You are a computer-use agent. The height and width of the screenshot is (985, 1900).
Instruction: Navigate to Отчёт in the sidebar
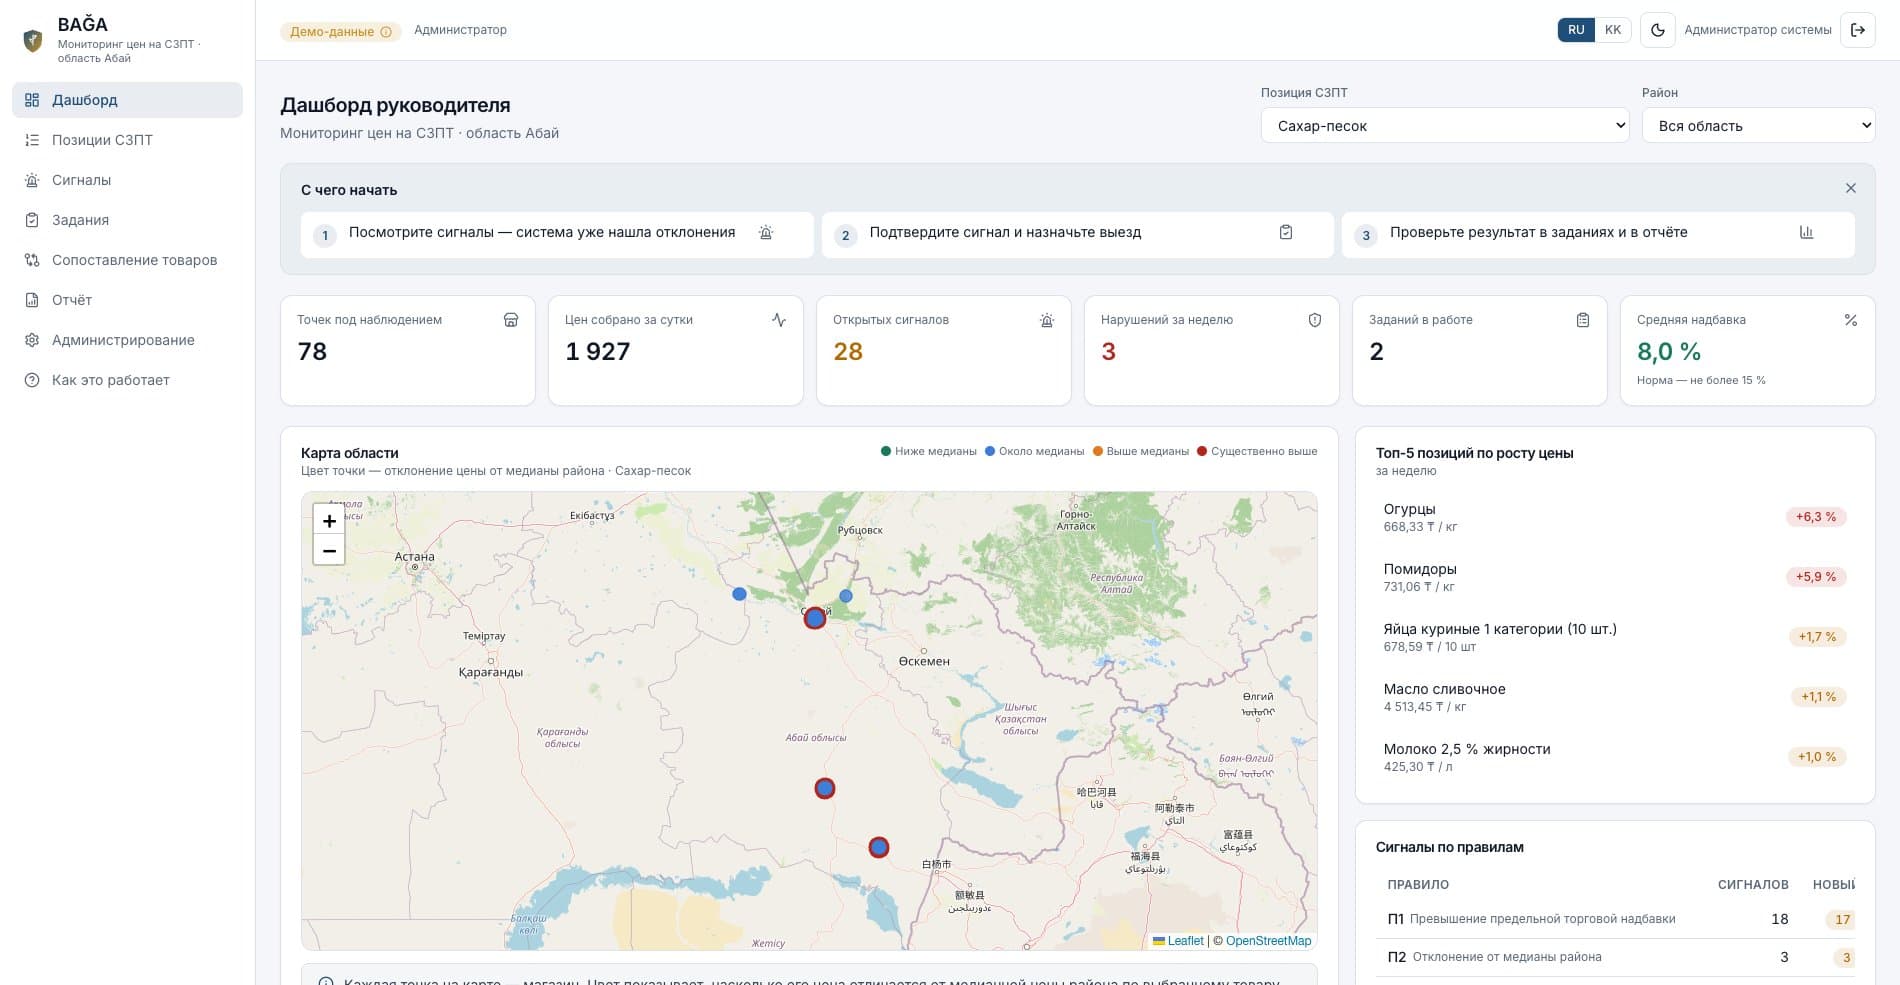click(x=128, y=300)
